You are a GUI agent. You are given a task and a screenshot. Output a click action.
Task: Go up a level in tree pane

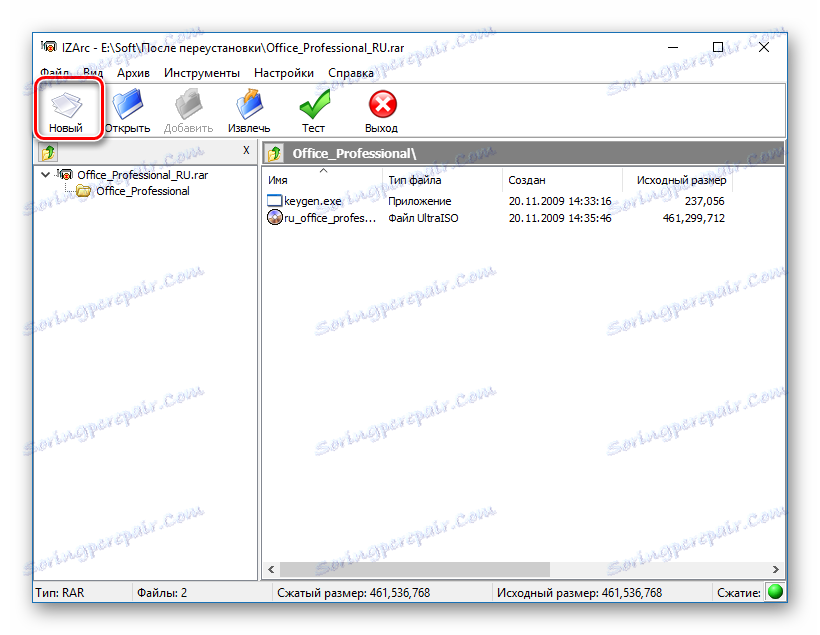pos(48,153)
